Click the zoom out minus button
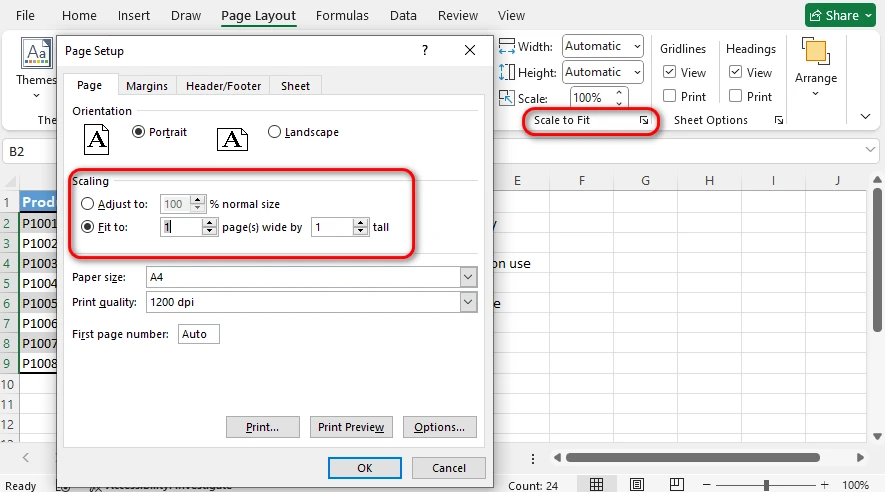The image size is (885, 492). (706, 485)
